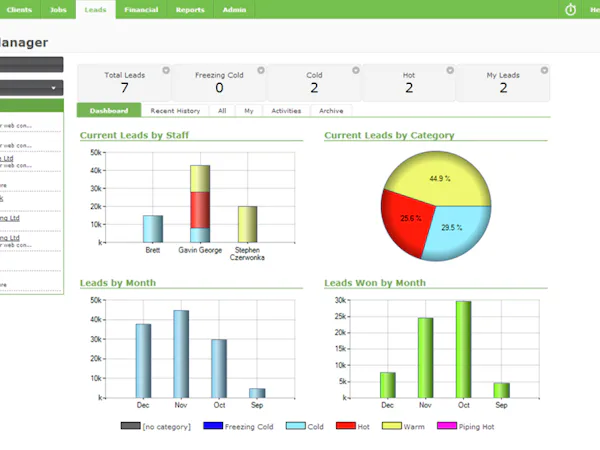600x450 pixels.
Task: Click the round icon on the Hot card
Action: tap(450, 70)
